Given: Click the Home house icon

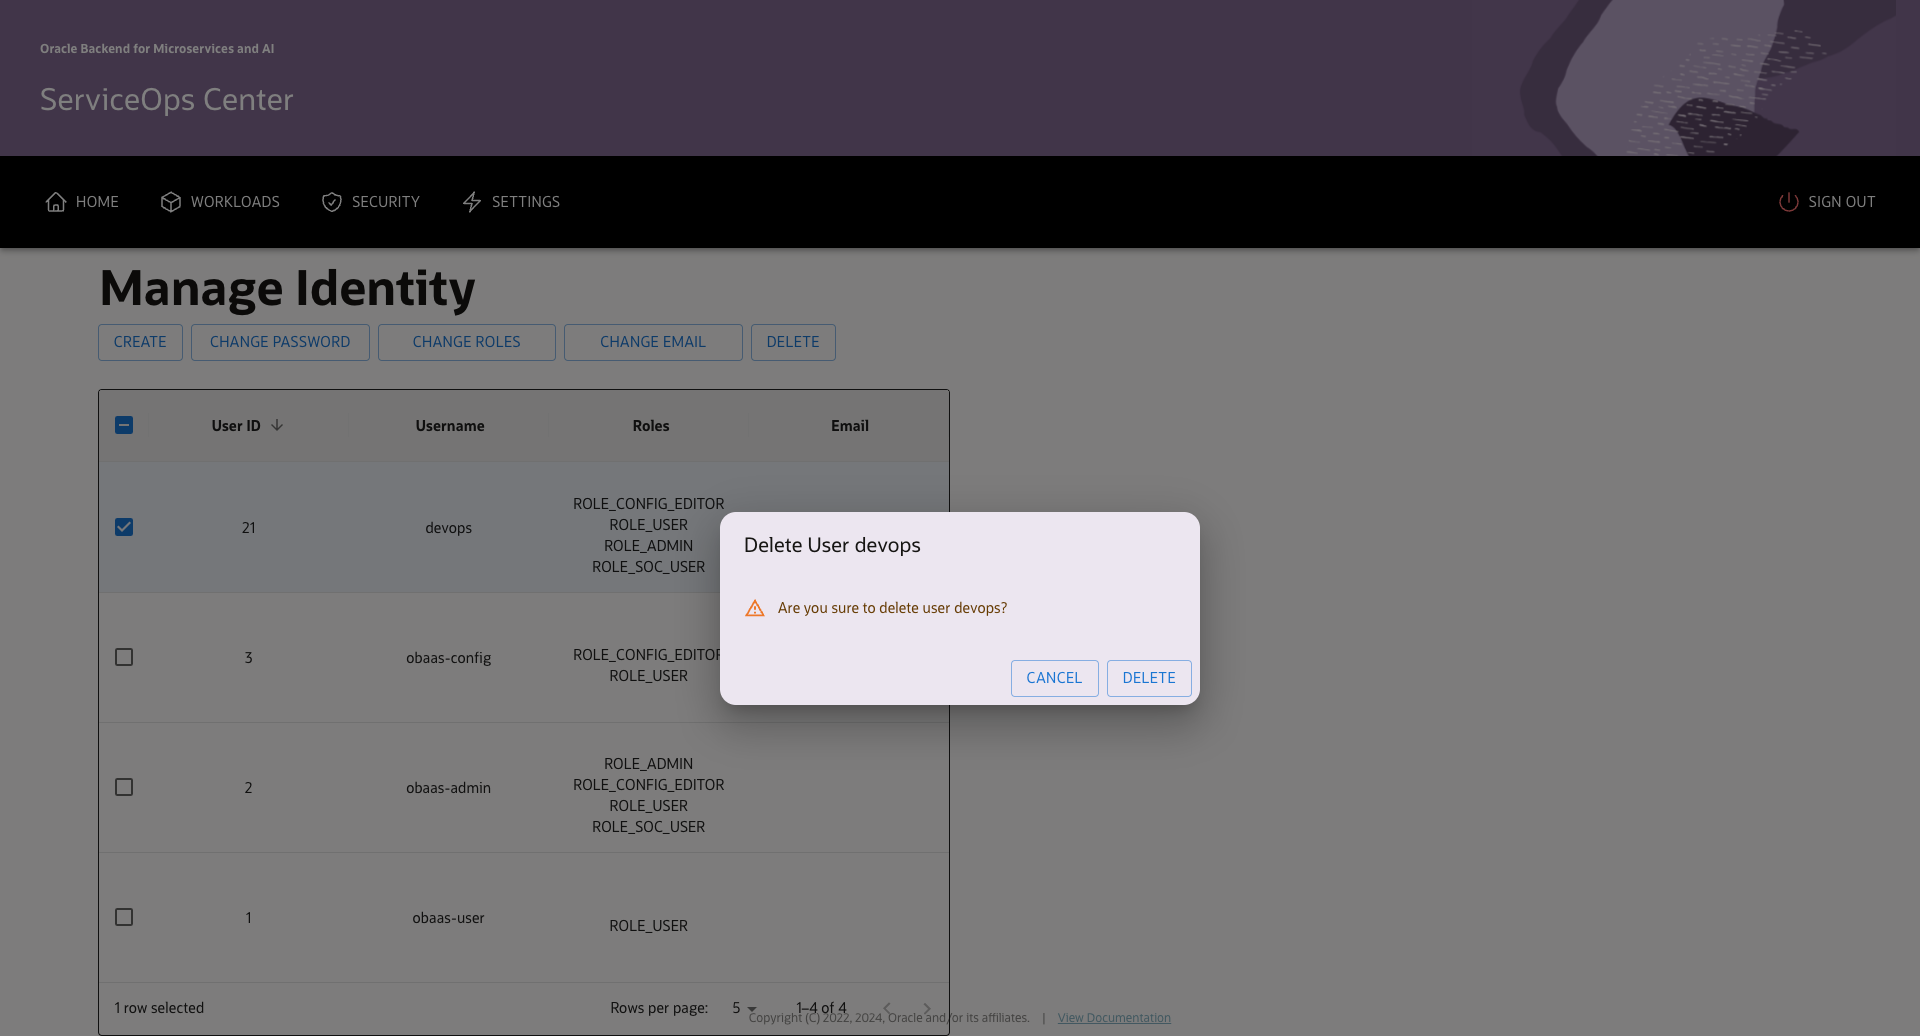Looking at the screenshot, I should click(x=56, y=202).
